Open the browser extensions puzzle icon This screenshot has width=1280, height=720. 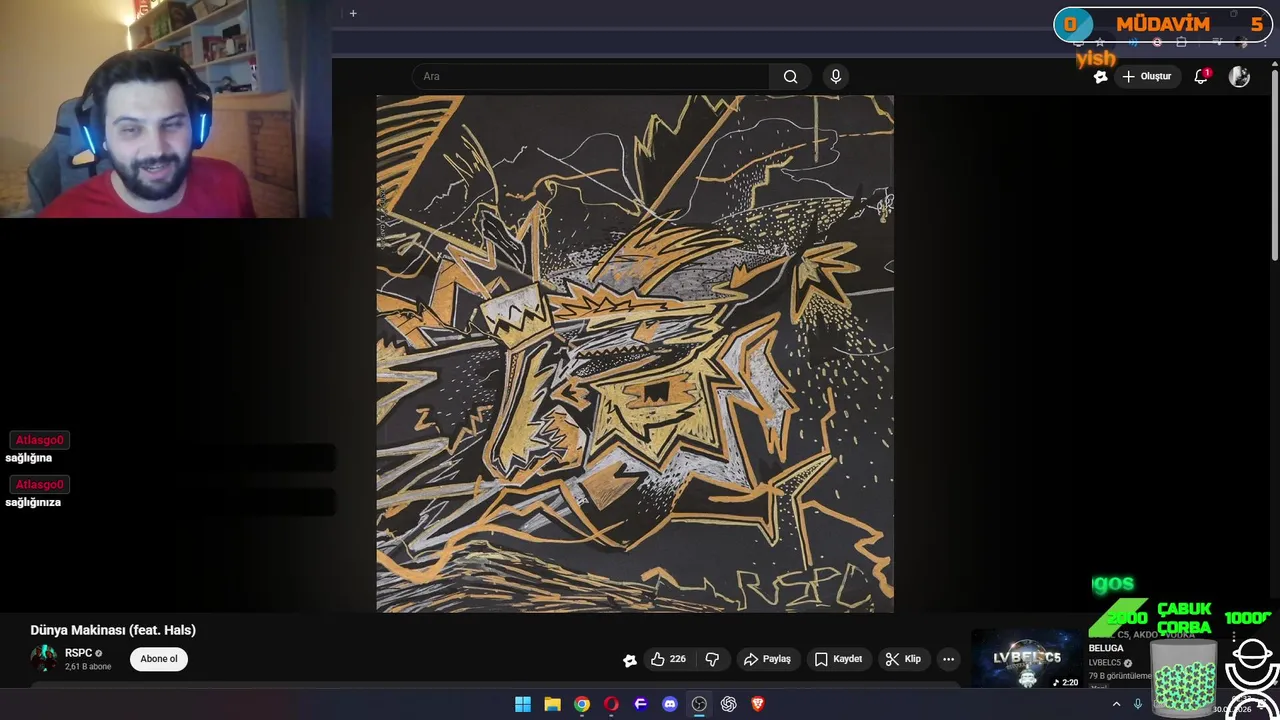(x=1181, y=43)
